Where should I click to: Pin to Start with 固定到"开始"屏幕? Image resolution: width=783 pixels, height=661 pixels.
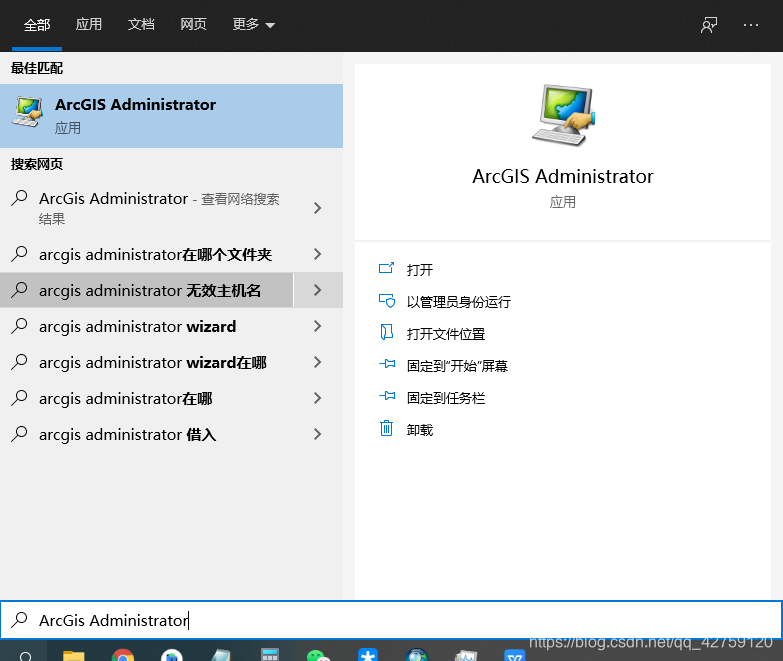tap(457, 365)
